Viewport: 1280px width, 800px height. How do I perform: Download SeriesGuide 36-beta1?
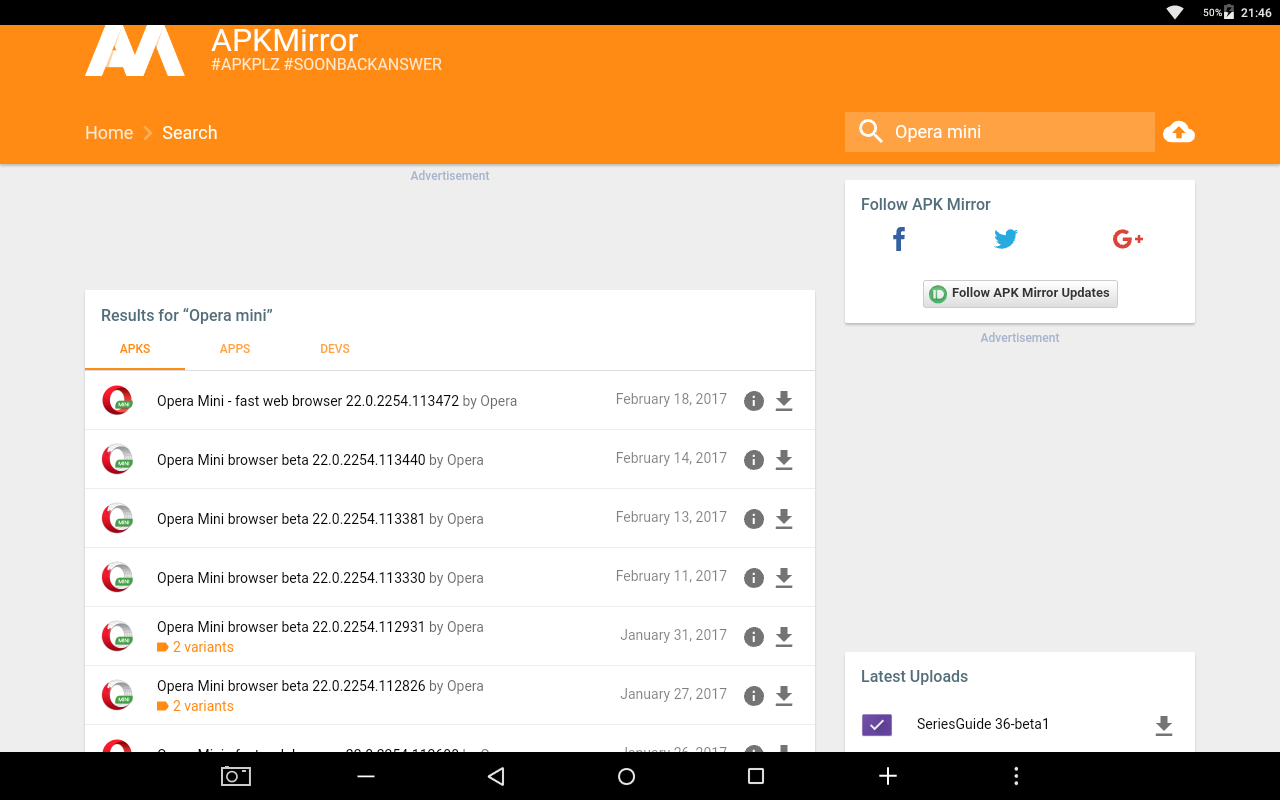(x=1163, y=726)
